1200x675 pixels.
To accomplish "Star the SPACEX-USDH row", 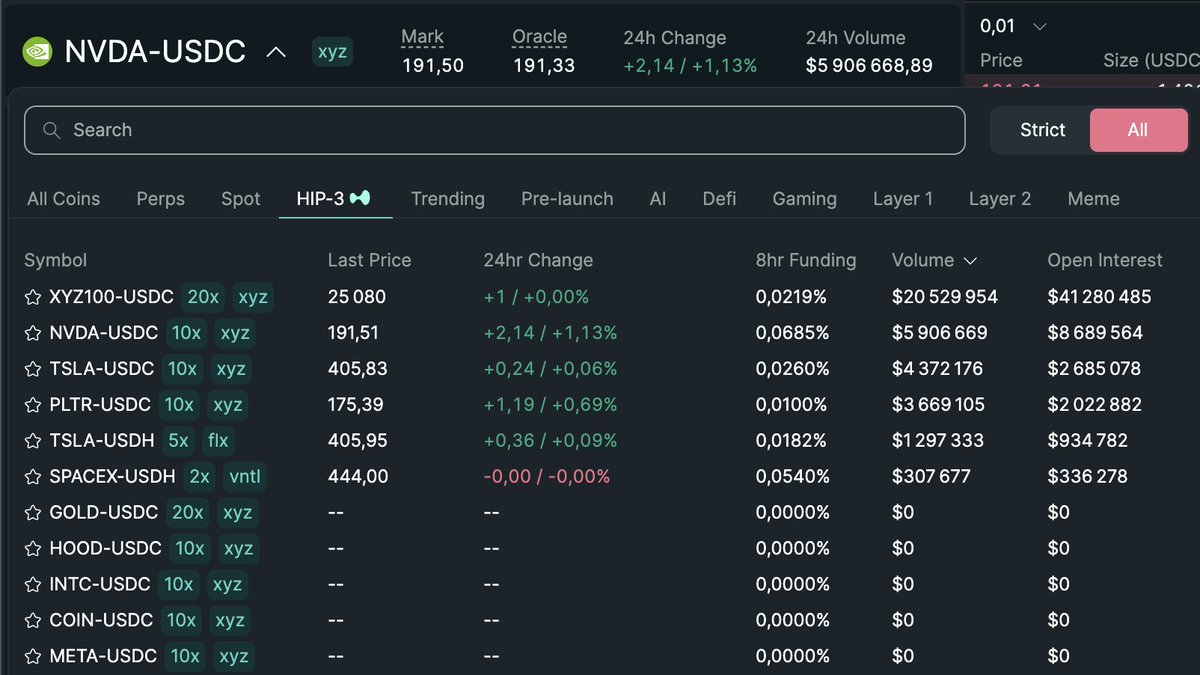I will [33, 477].
